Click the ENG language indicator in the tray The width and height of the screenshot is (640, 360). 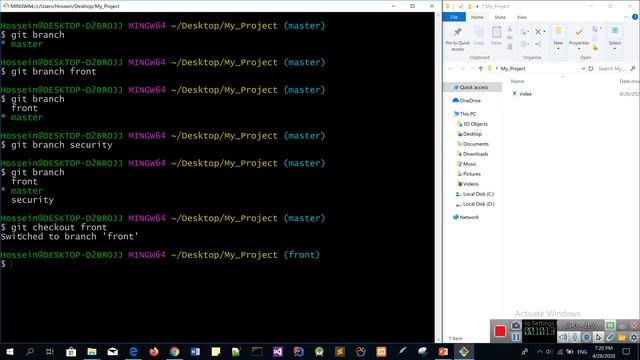click(582, 351)
